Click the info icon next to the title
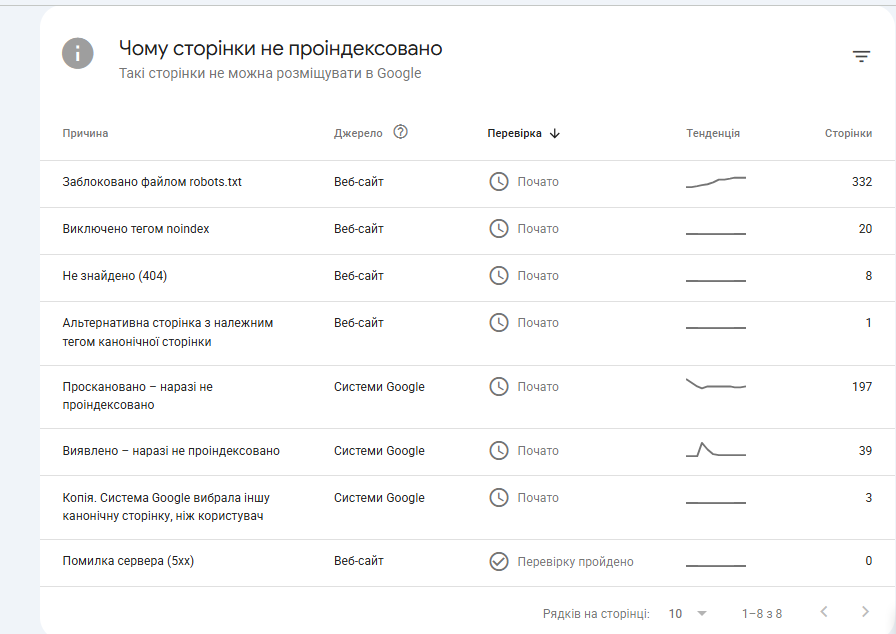This screenshot has height=634, width=896. pos(78,53)
